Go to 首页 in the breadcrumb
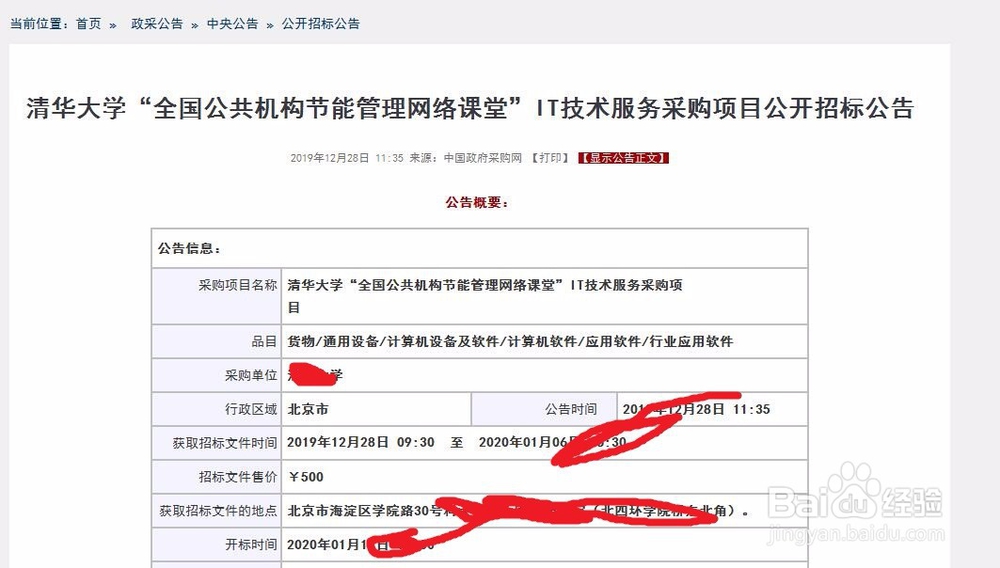This screenshot has width=1000, height=568. pyautogui.click(x=88, y=24)
